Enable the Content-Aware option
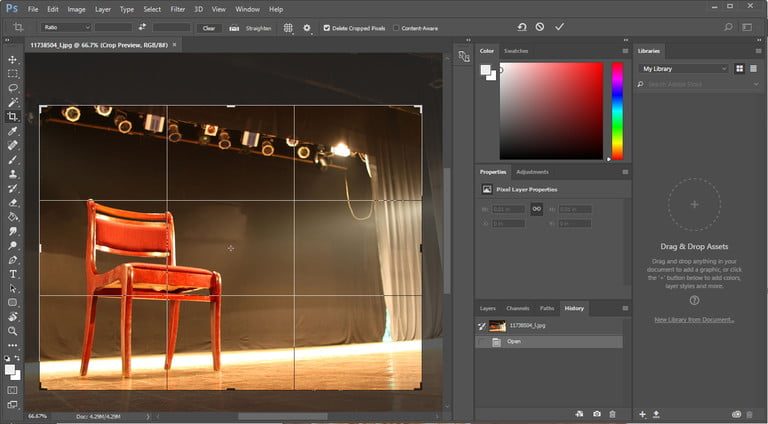 pyautogui.click(x=396, y=28)
